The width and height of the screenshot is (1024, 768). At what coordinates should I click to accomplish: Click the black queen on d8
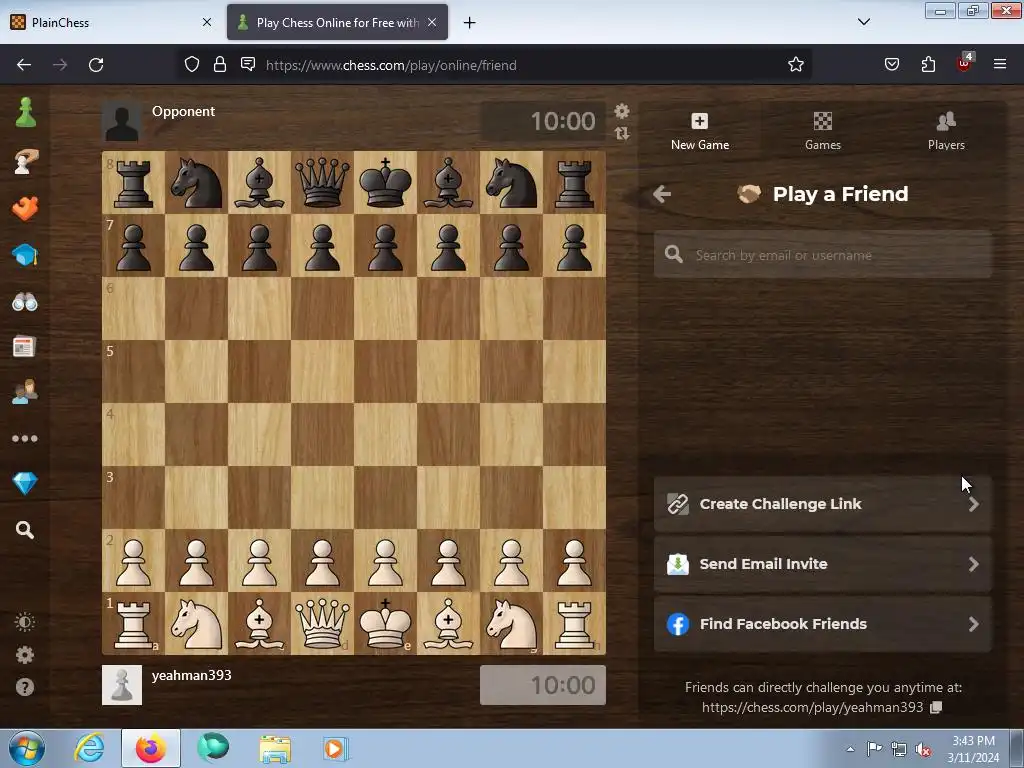(323, 182)
